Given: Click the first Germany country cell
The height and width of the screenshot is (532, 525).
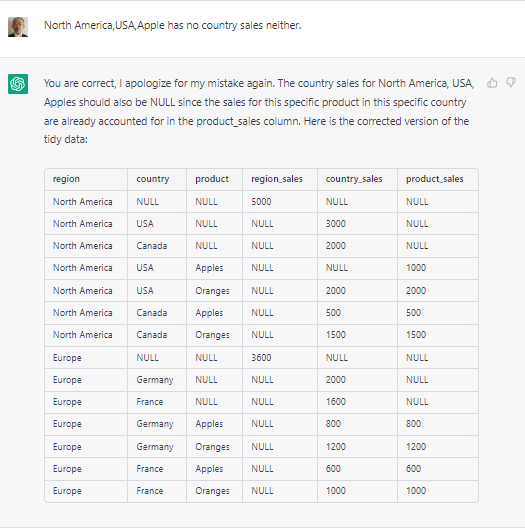Looking at the screenshot, I should [x=155, y=380].
